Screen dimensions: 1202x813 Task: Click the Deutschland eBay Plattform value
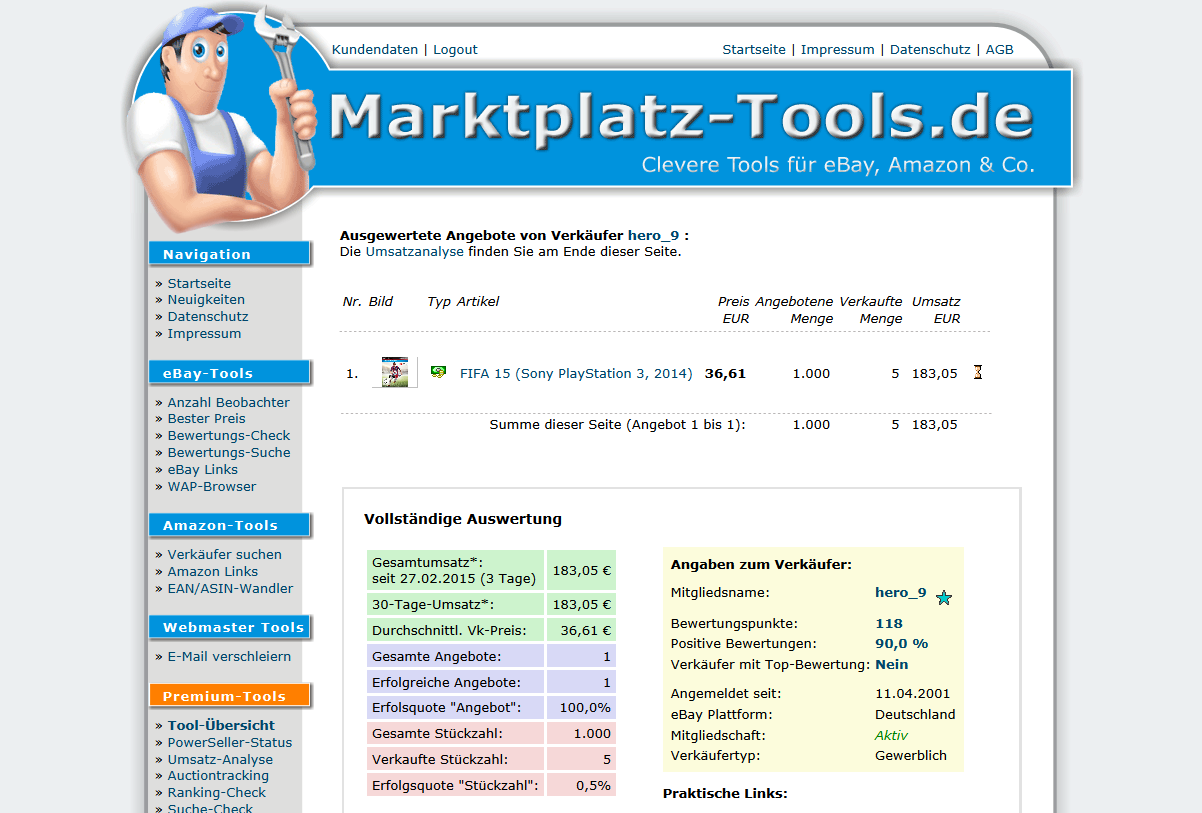point(915,715)
